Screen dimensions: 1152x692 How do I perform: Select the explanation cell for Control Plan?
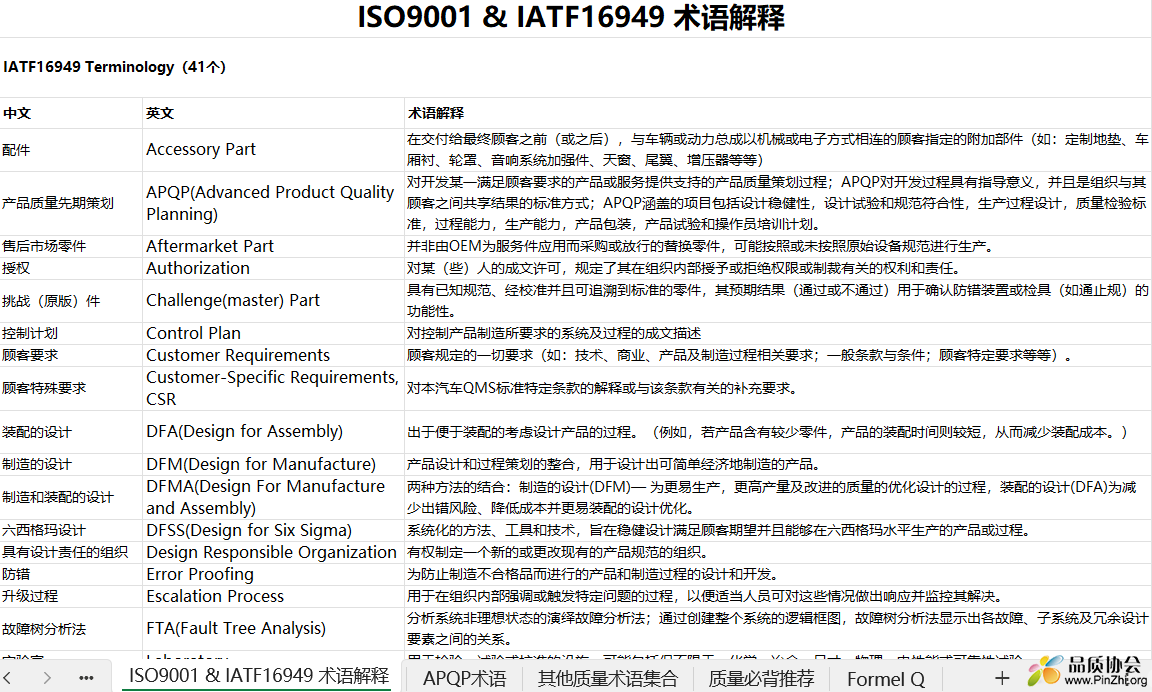(x=778, y=334)
